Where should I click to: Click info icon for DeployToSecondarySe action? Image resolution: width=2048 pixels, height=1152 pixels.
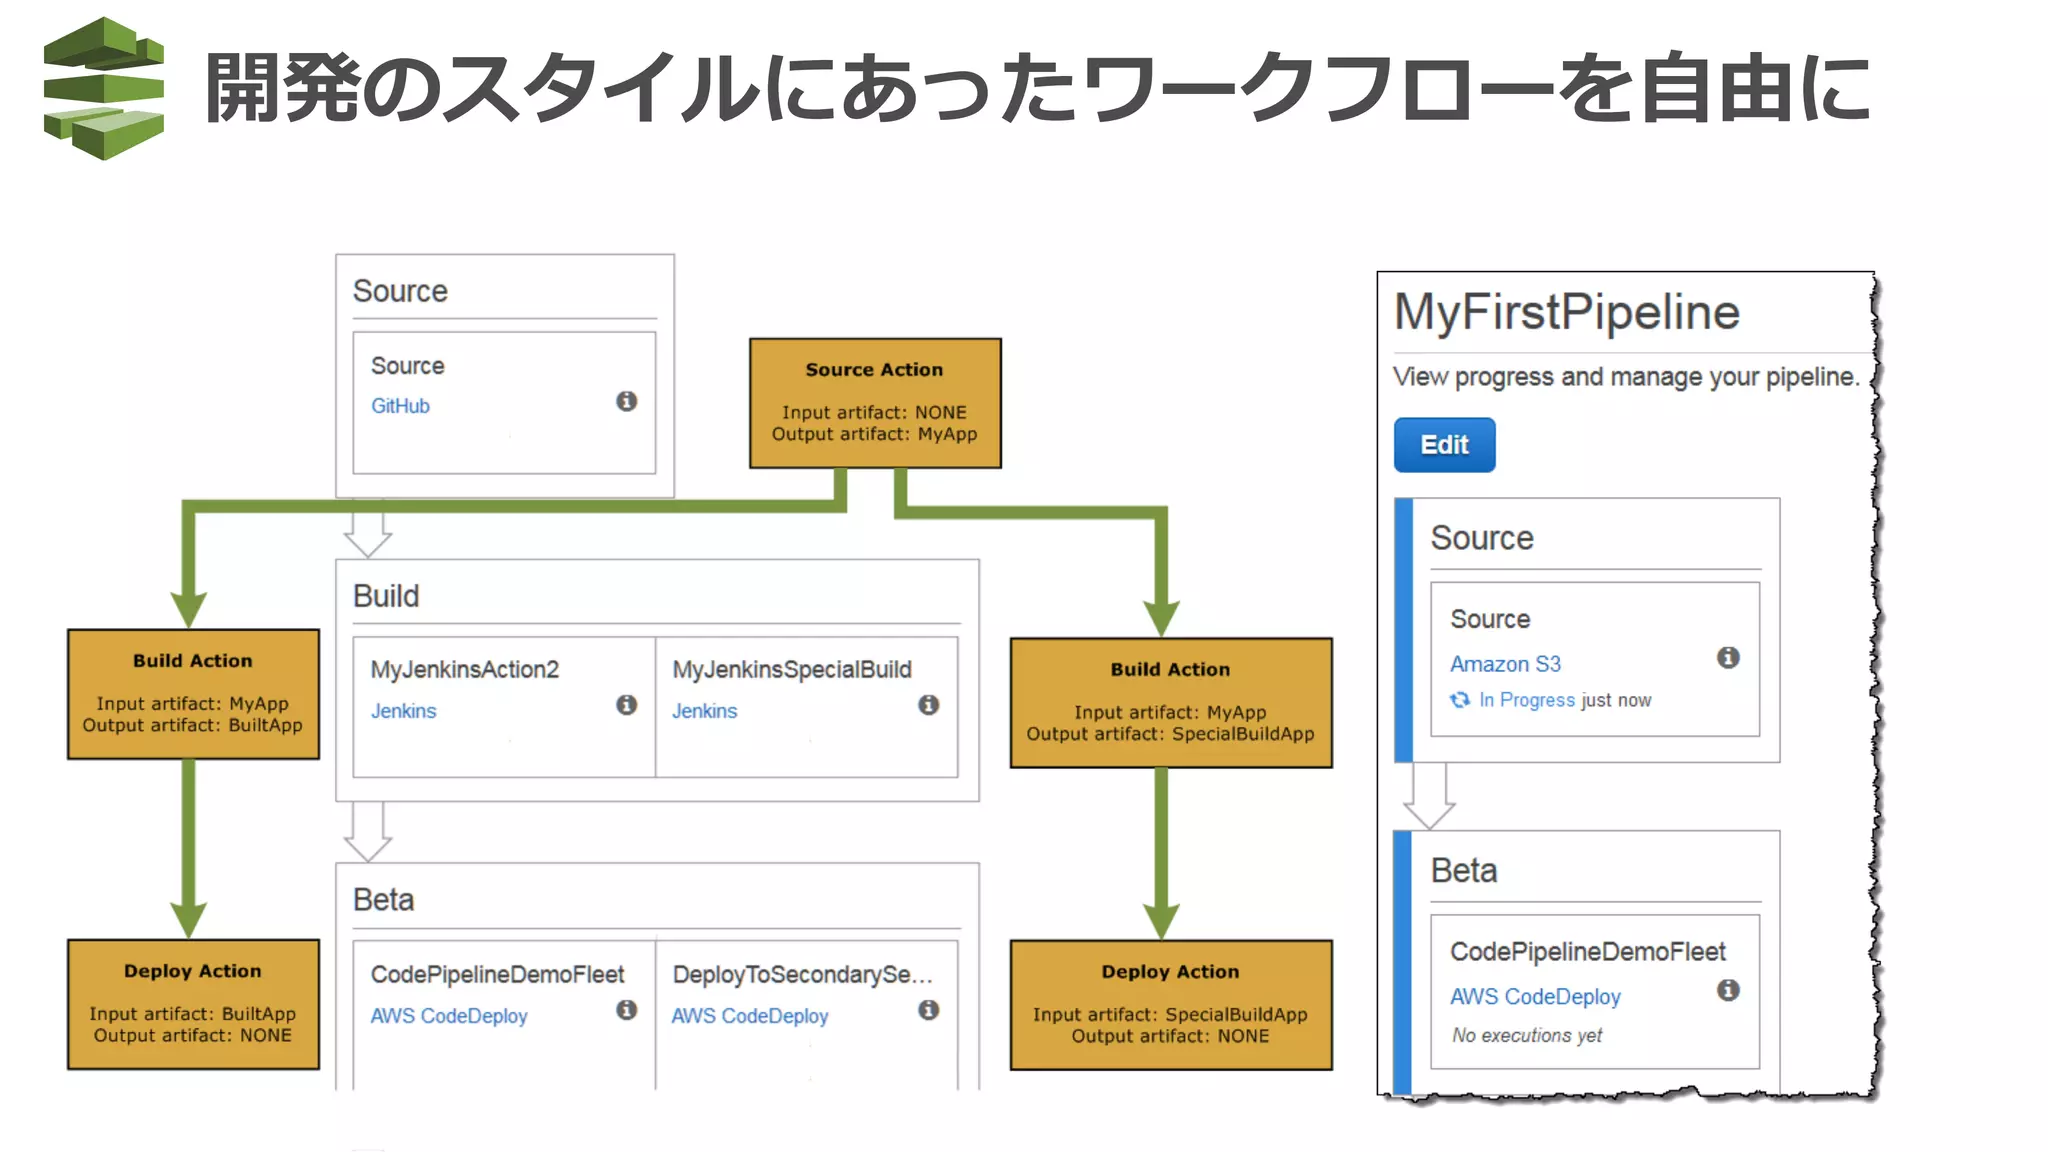(x=928, y=1010)
